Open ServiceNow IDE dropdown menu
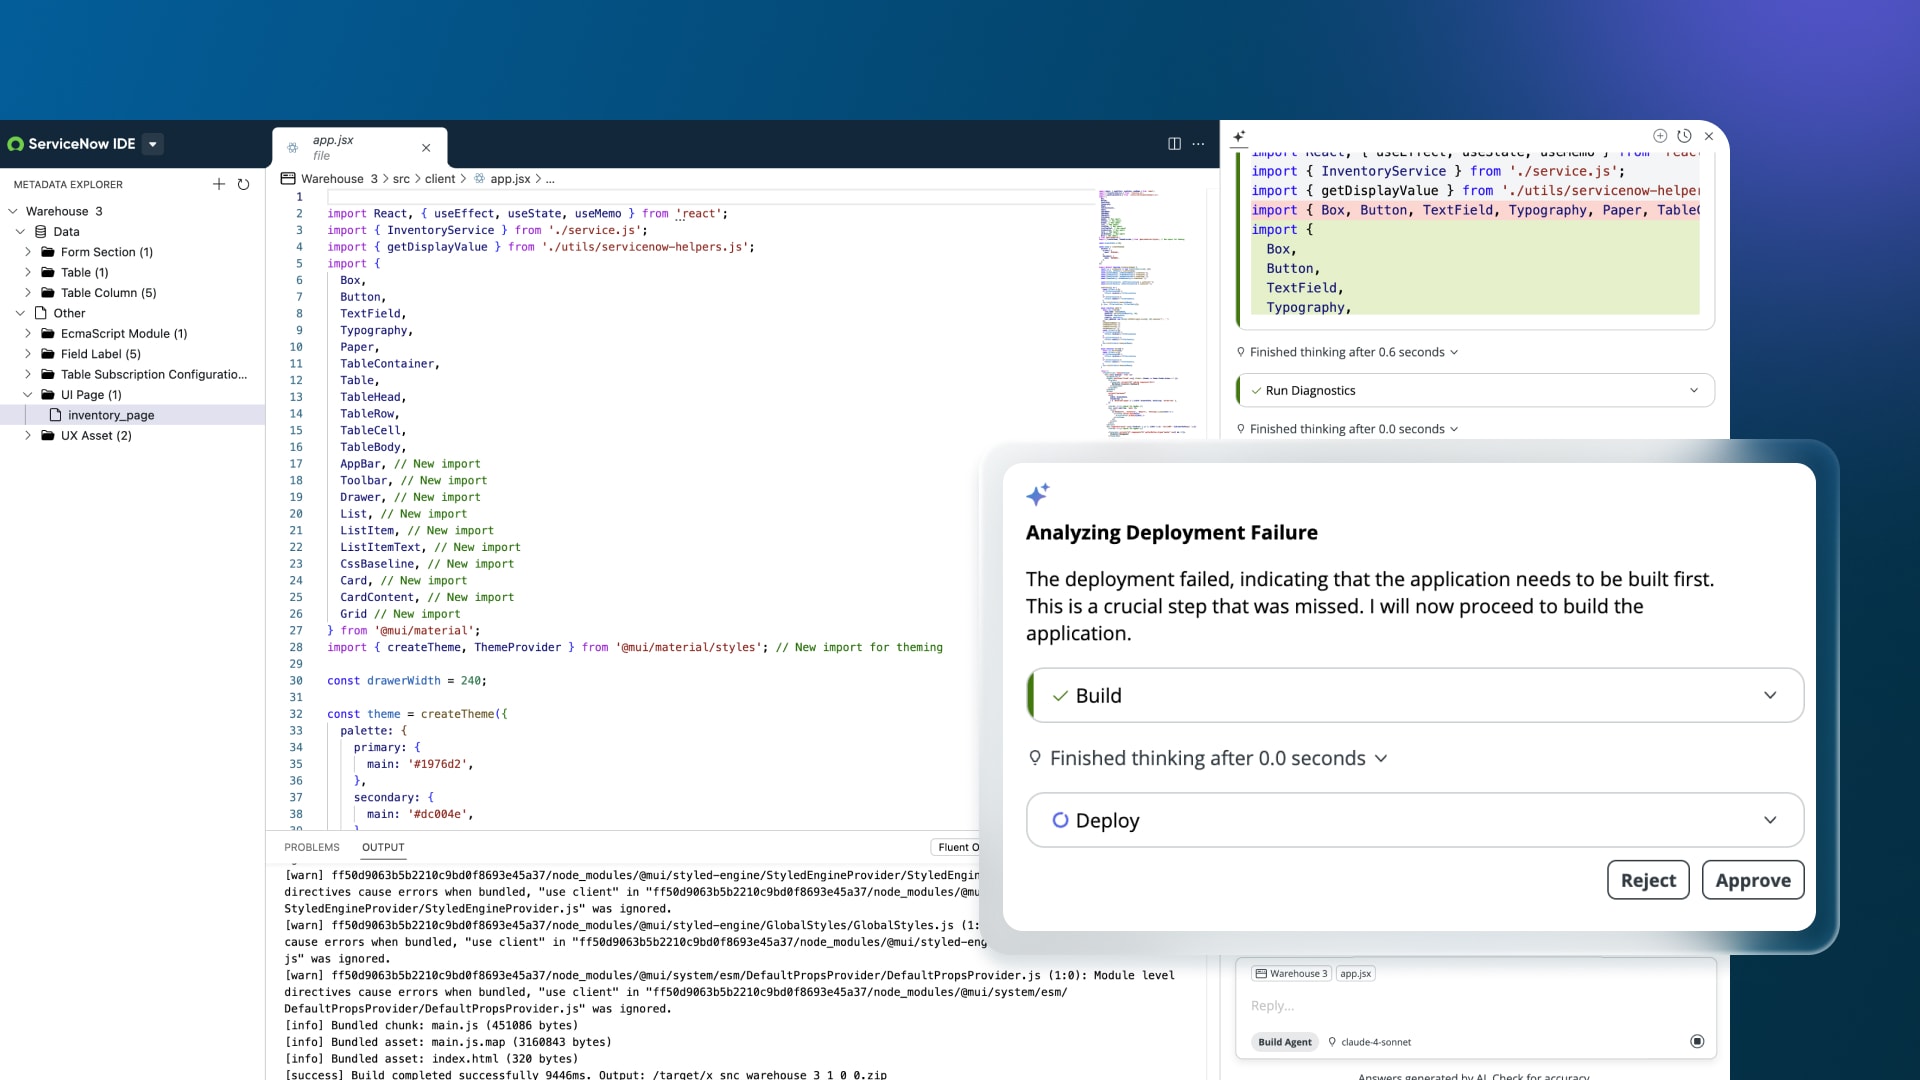The height and width of the screenshot is (1080, 1920). (x=153, y=144)
